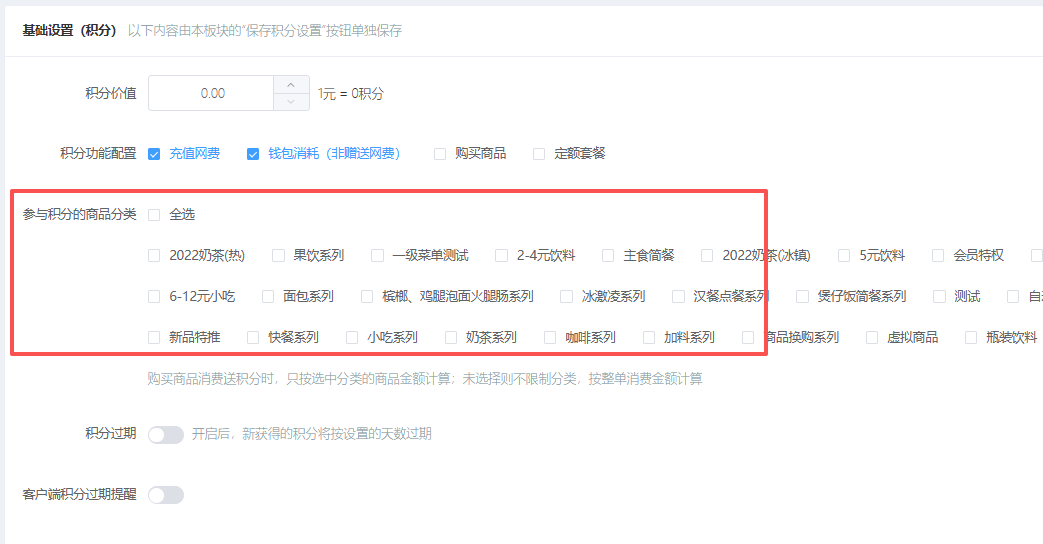Screen dimensions: 1043x544
Task: Decrease 积分价值 with the down arrow
Action: point(291,102)
